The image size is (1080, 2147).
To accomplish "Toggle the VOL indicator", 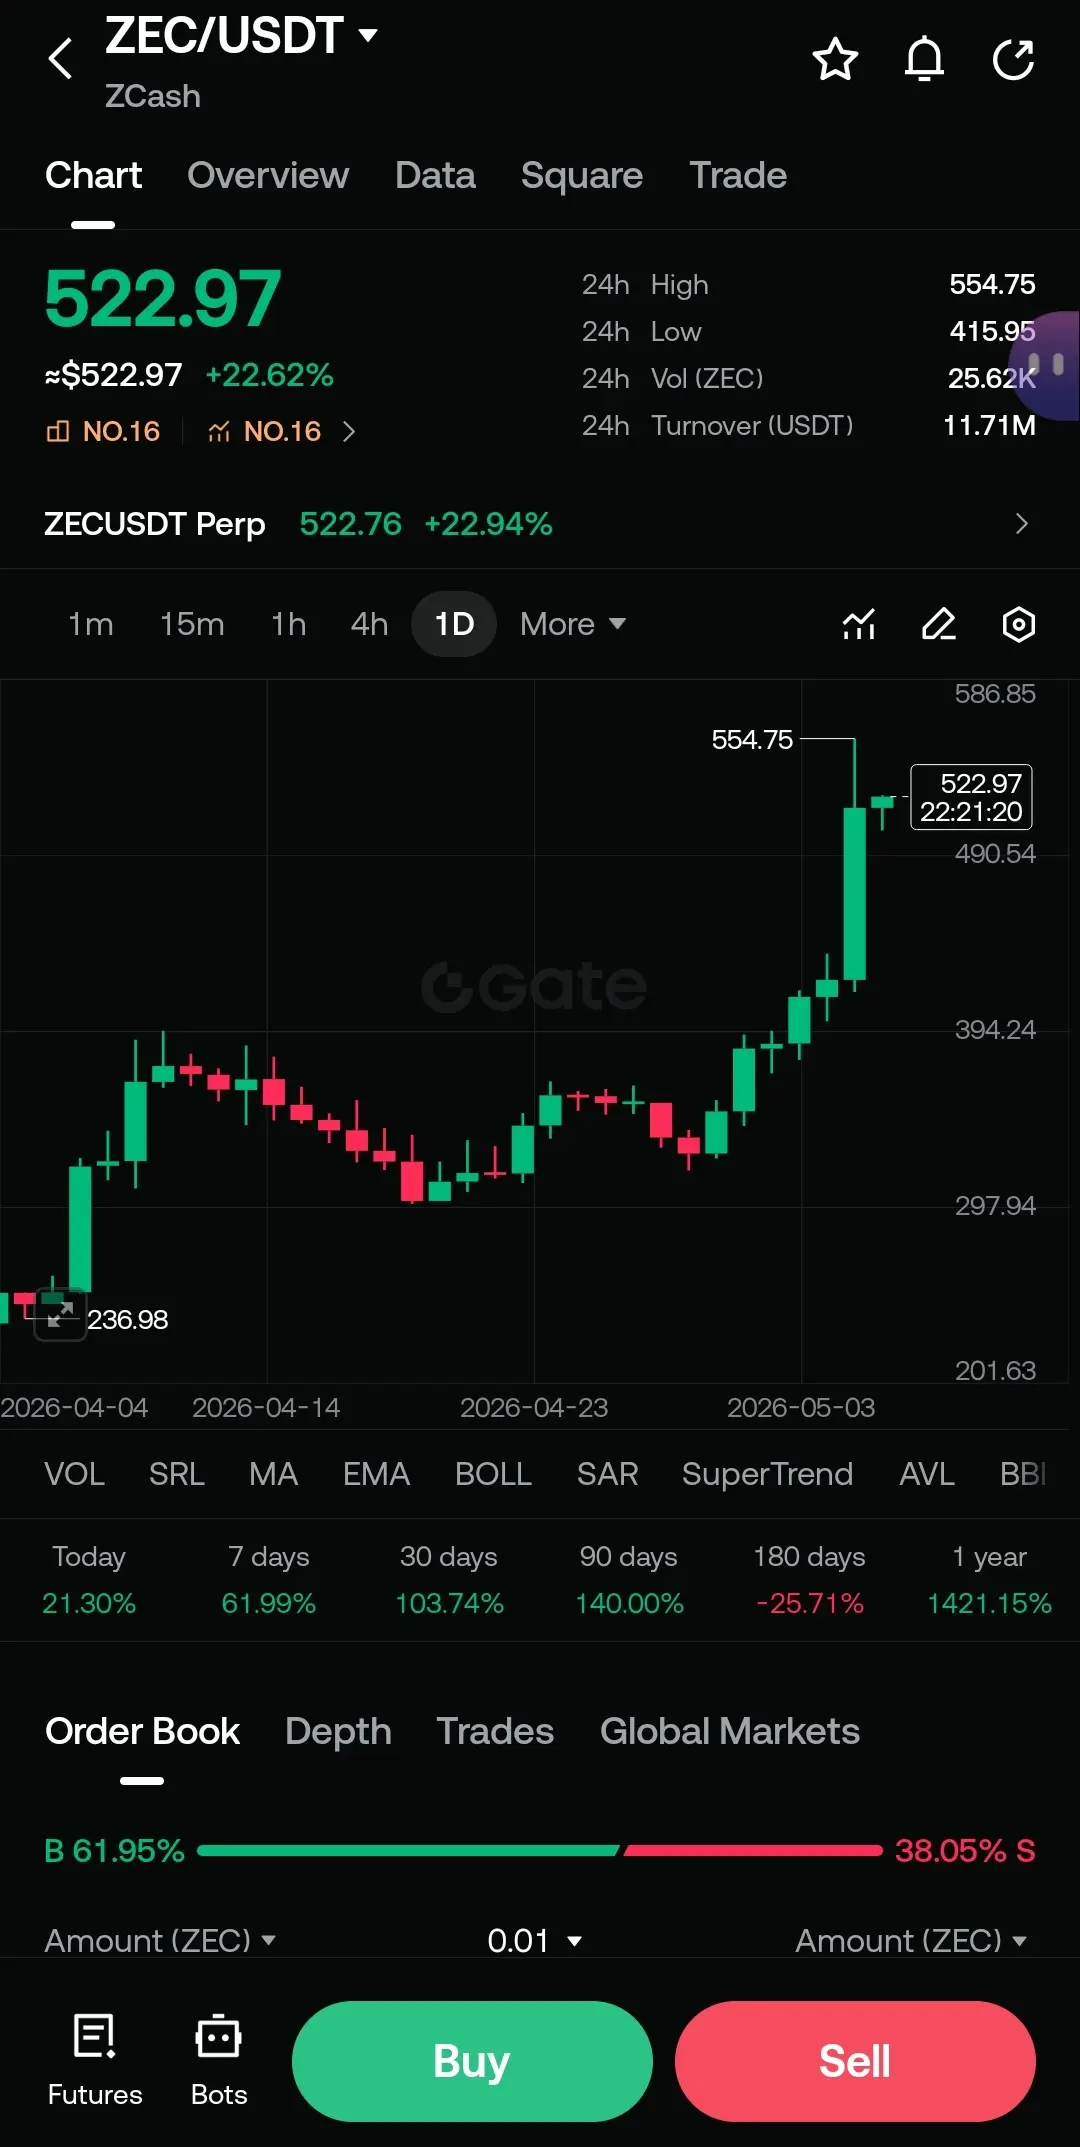I will [x=74, y=1474].
